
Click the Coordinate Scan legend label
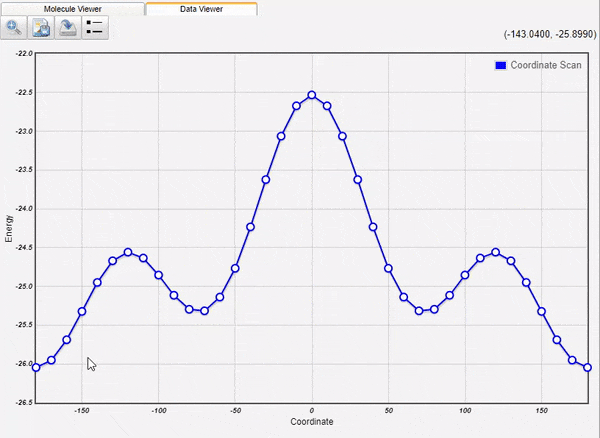[546, 65]
